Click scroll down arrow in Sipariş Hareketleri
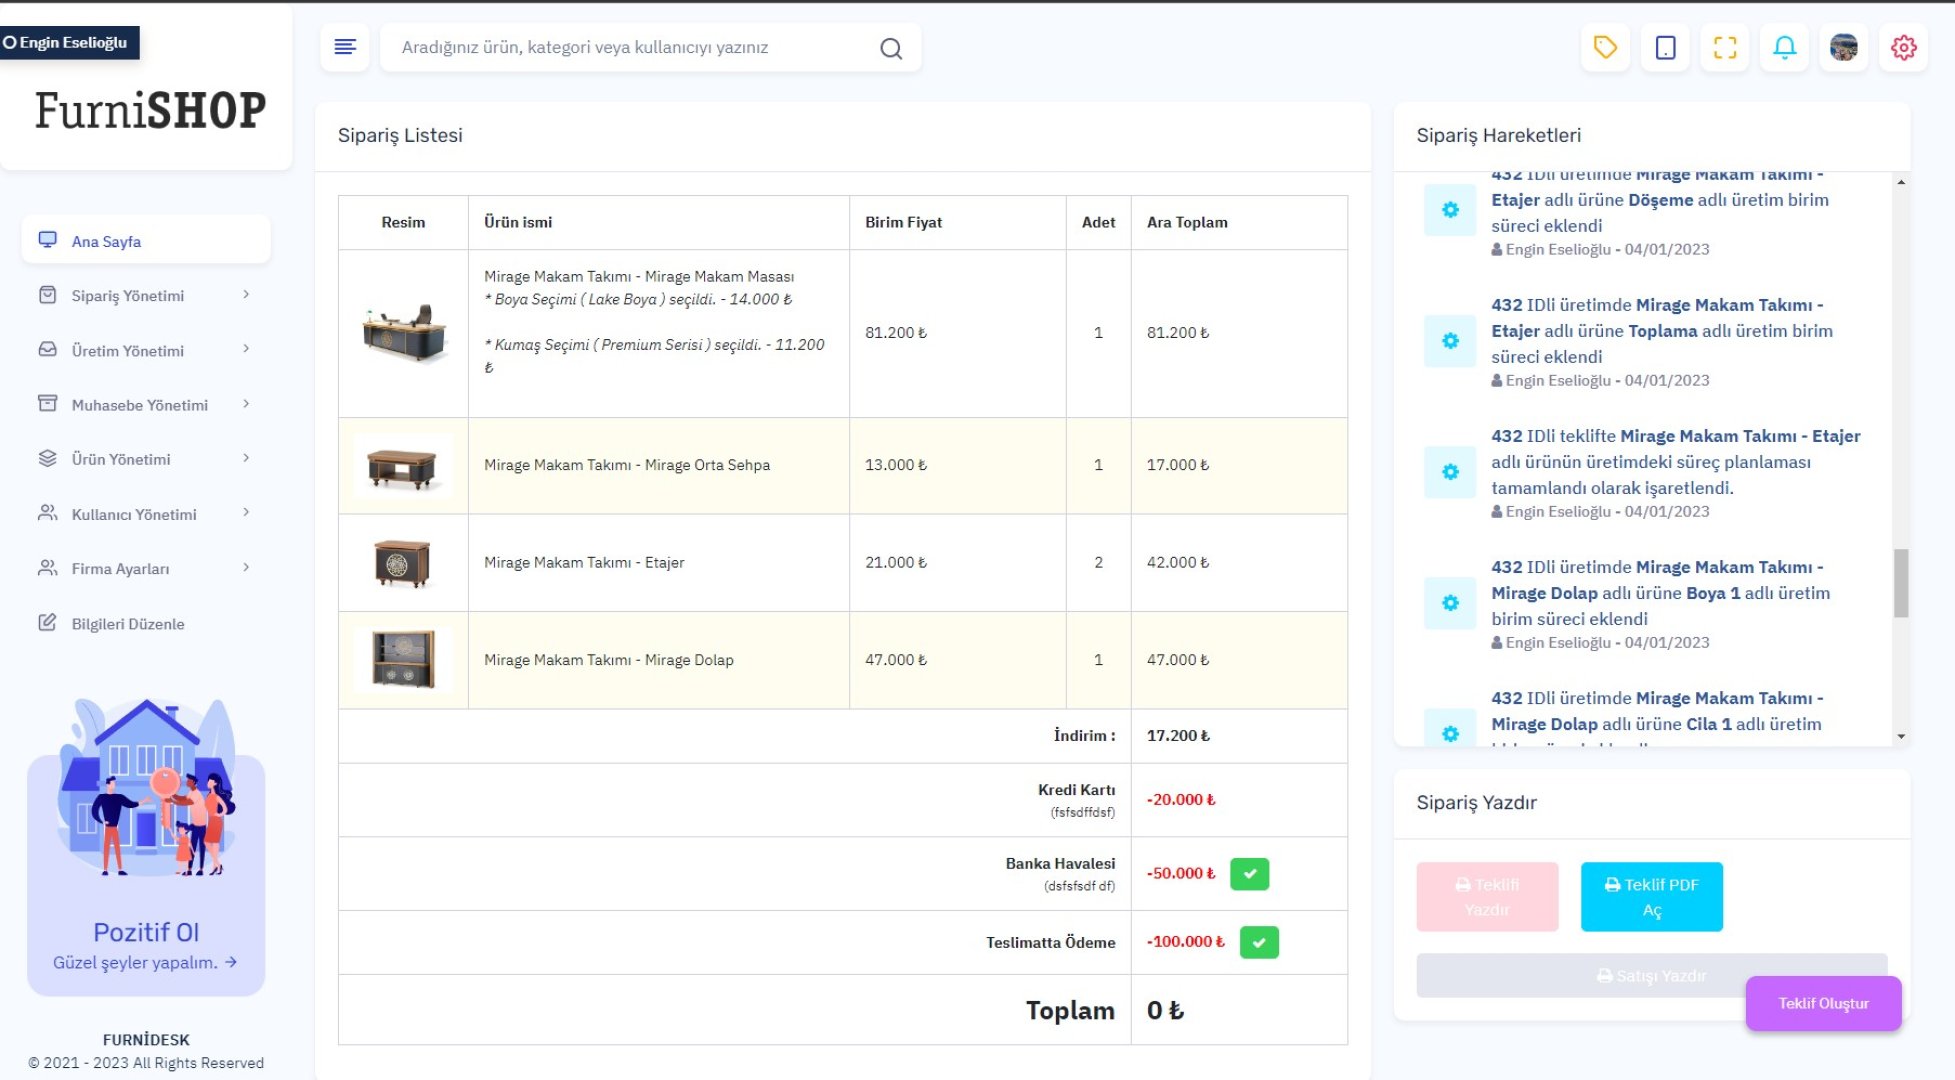This screenshot has width=1955, height=1080. tap(1901, 736)
